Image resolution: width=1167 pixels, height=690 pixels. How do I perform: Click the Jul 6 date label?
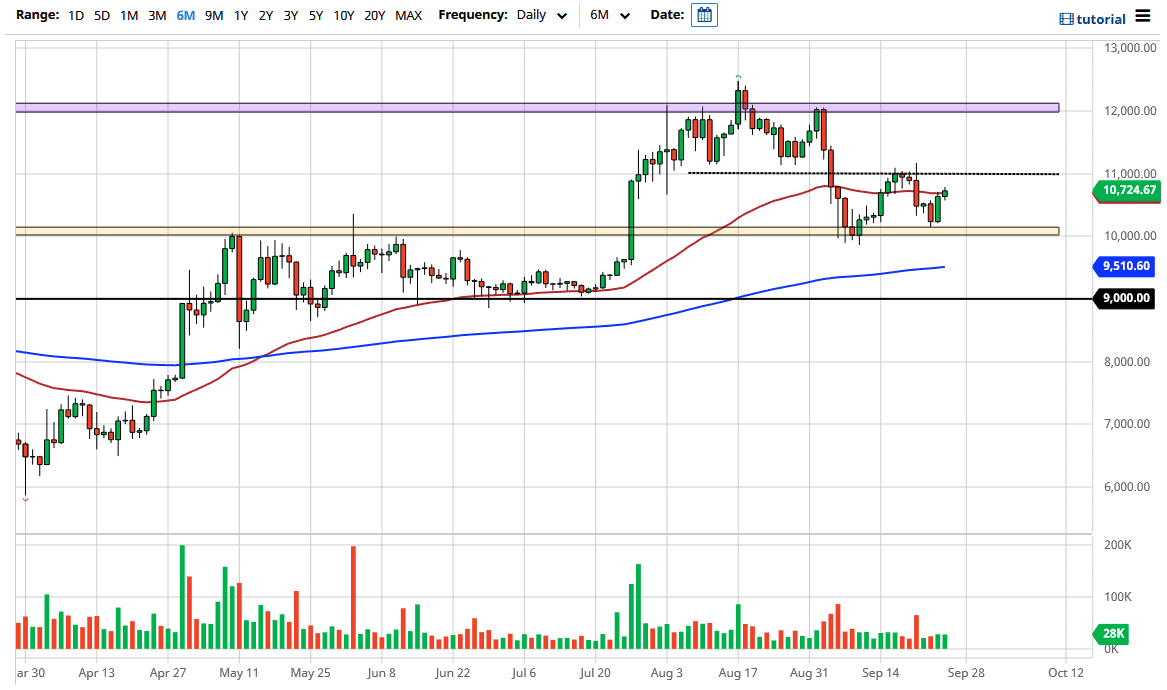pos(524,673)
